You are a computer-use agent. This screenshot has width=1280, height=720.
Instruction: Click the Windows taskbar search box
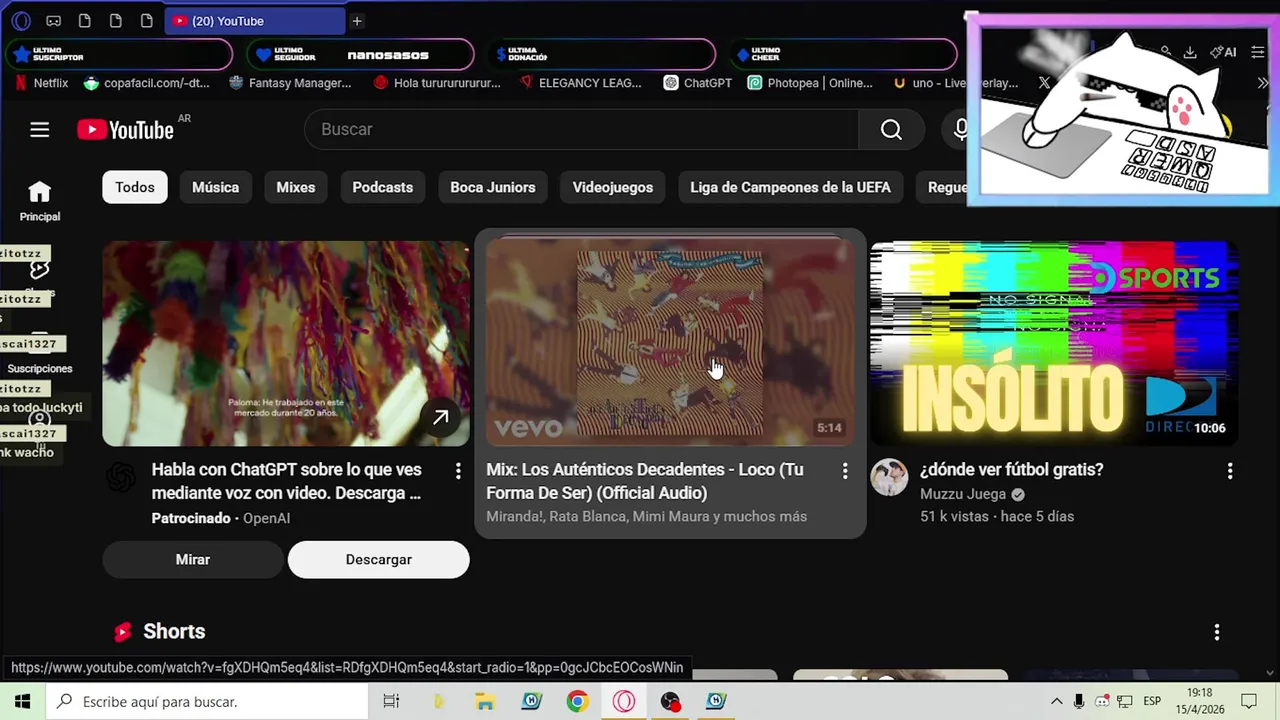point(208,701)
